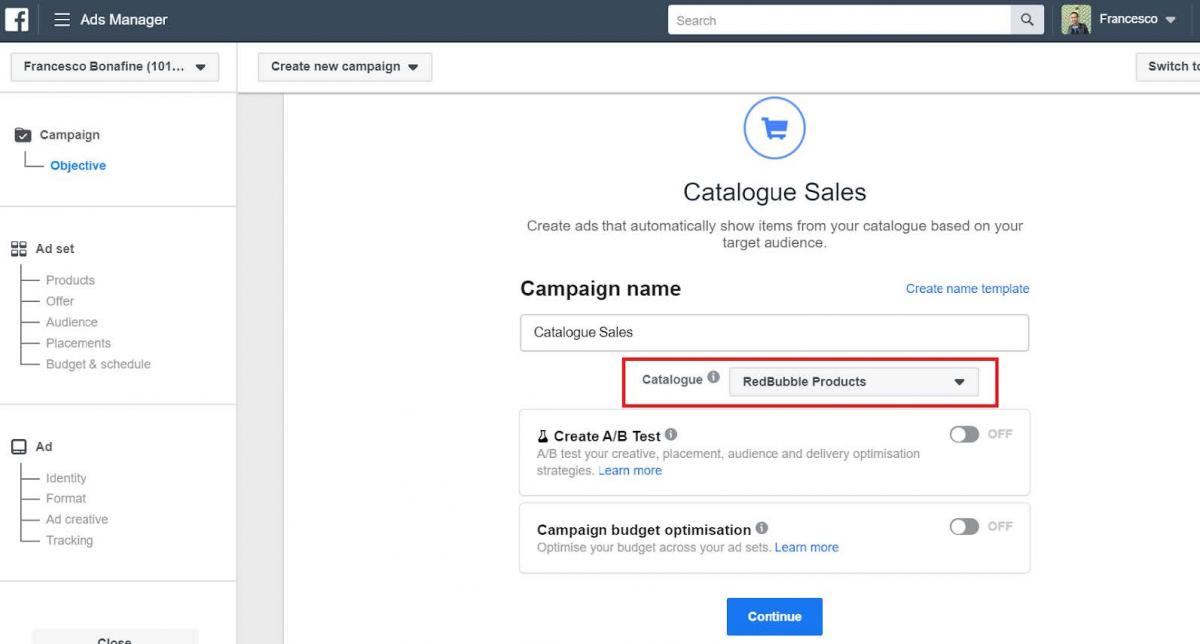This screenshot has height=644, width=1200.
Task: Open Budget & schedule step
Action: [x=98, y=364]
